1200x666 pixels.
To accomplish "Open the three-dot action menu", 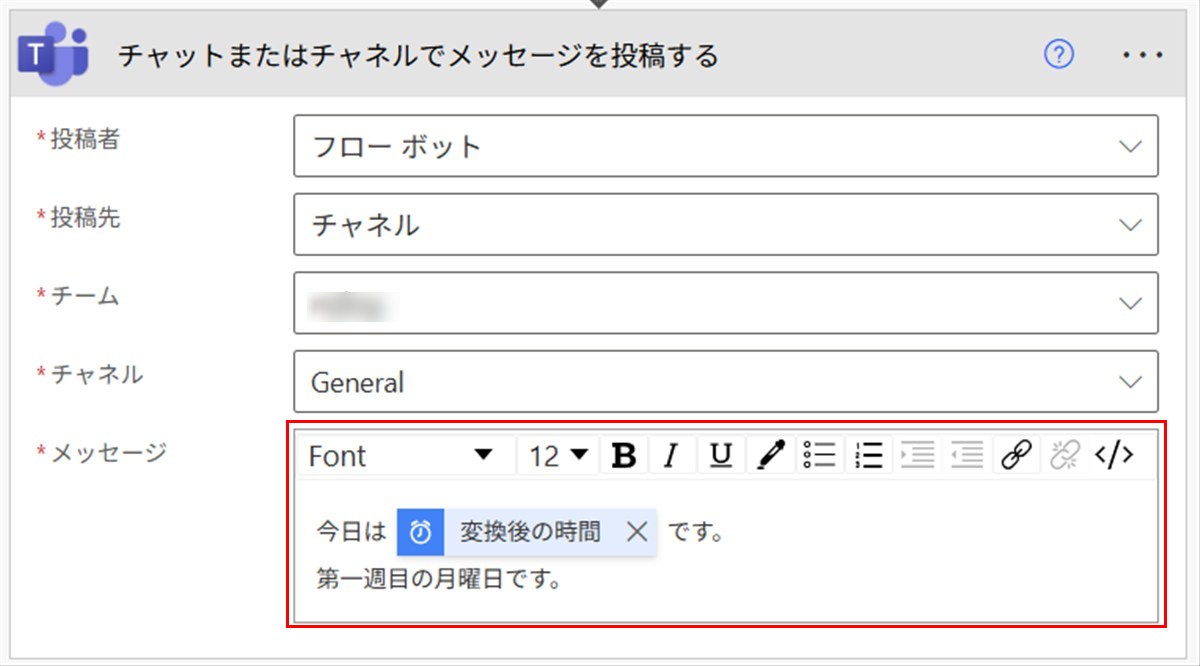I will 1143,55.
